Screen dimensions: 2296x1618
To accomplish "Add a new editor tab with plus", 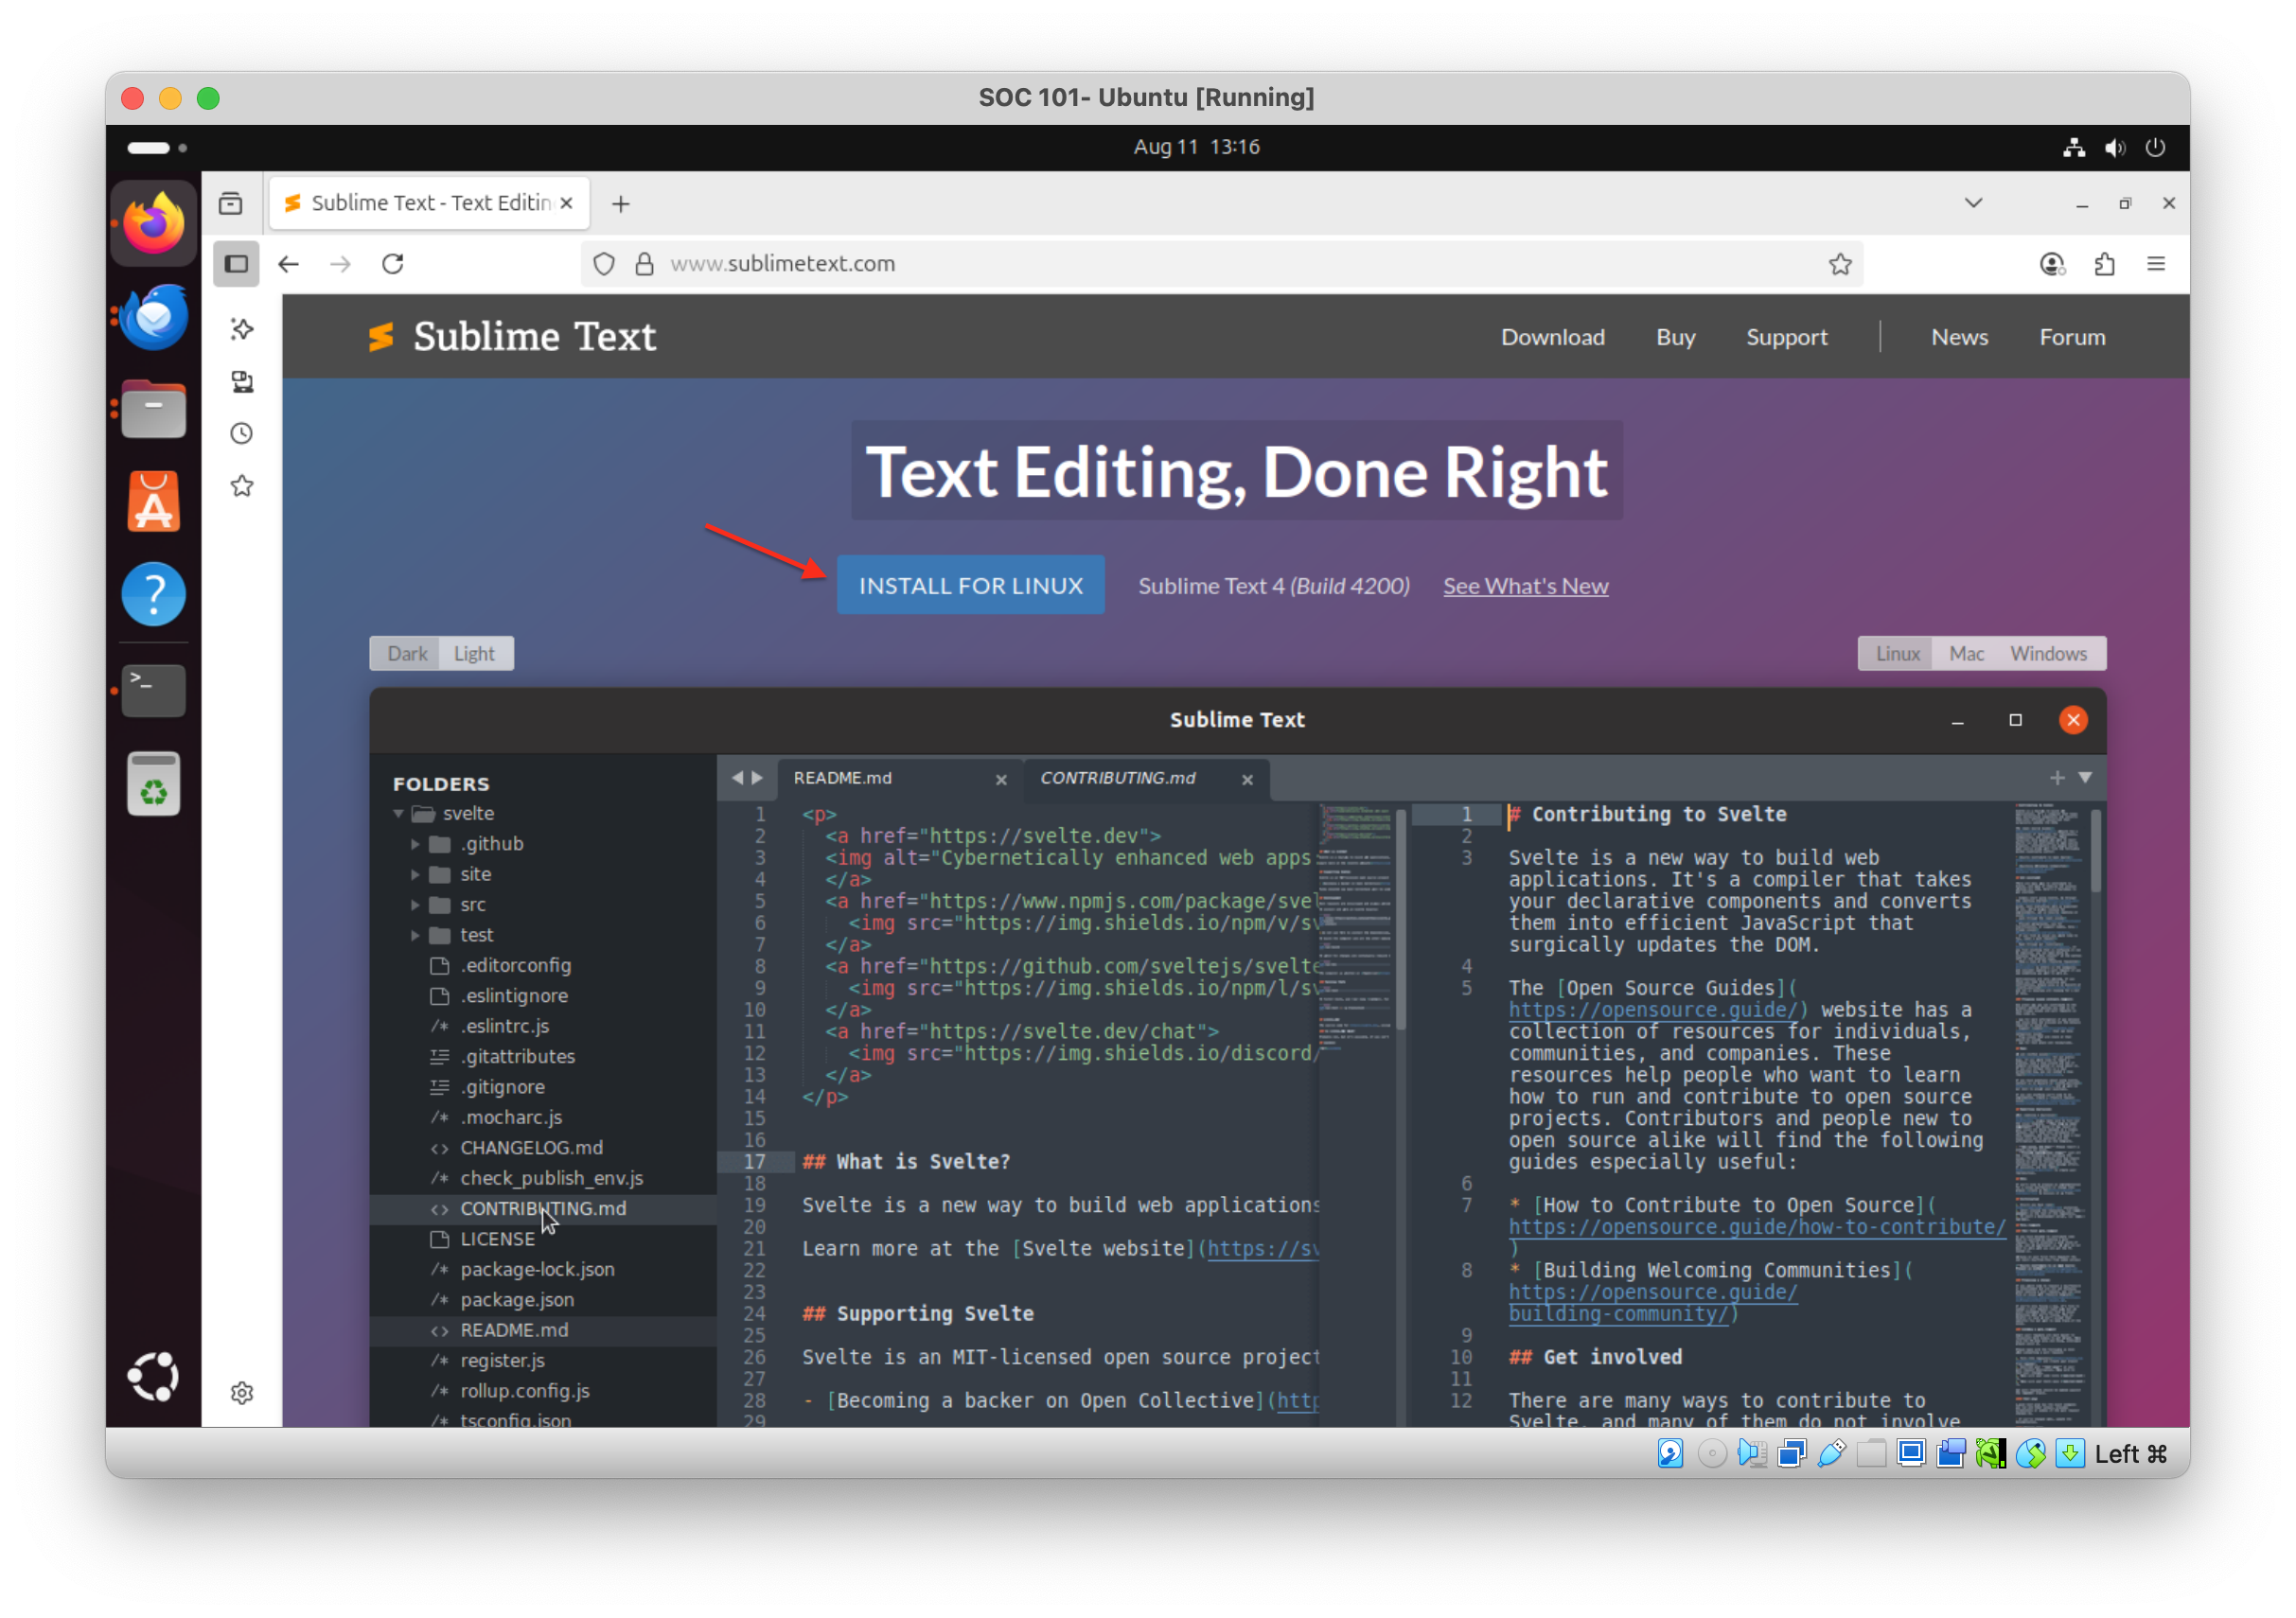I will pos(2056,778).
